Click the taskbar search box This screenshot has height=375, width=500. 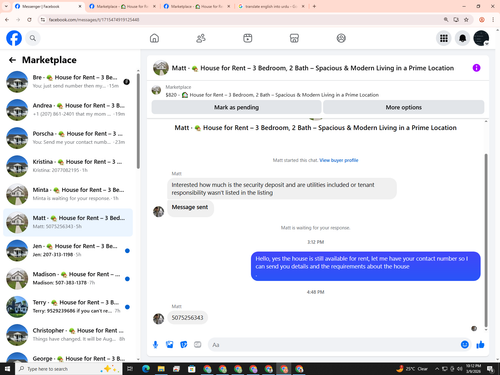click(68, 369)
